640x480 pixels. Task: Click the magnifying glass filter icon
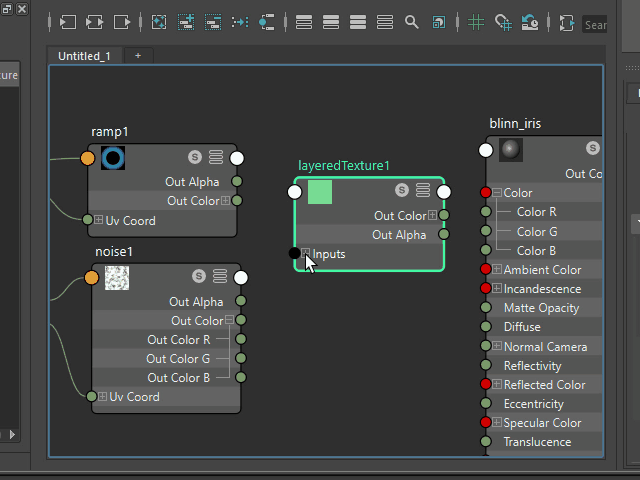coord(411,21)
